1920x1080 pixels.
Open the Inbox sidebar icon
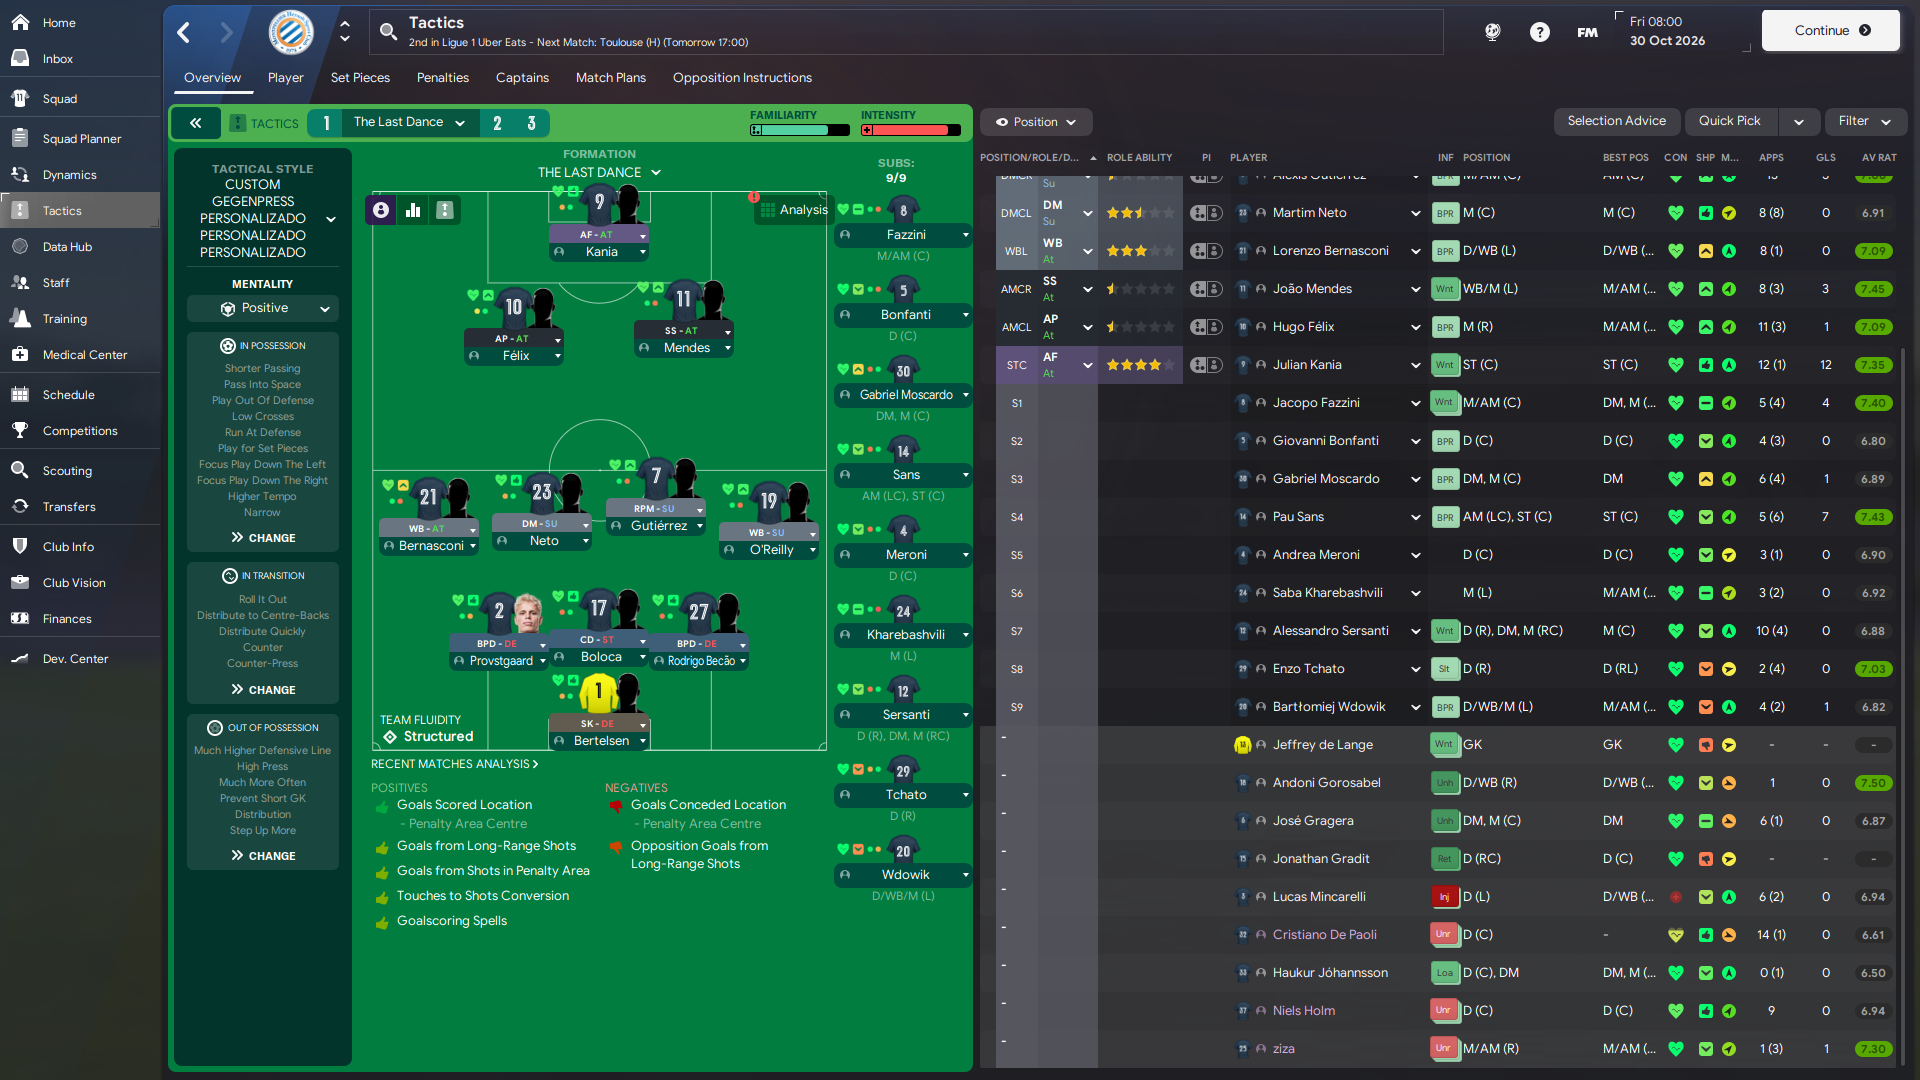tap(20, 58)
